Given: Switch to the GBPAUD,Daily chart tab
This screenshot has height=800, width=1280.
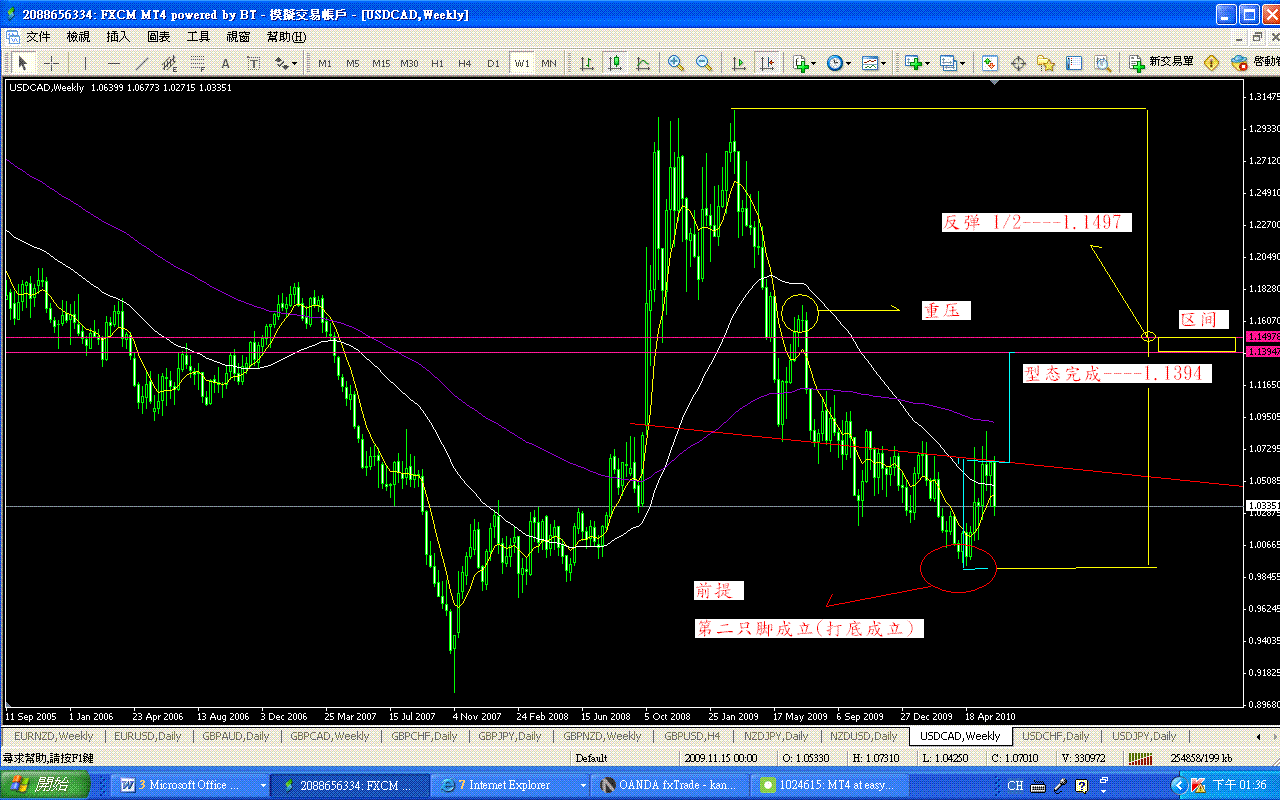Looking at the screenshot, I should pyautogui.click(x=235, y=736).
